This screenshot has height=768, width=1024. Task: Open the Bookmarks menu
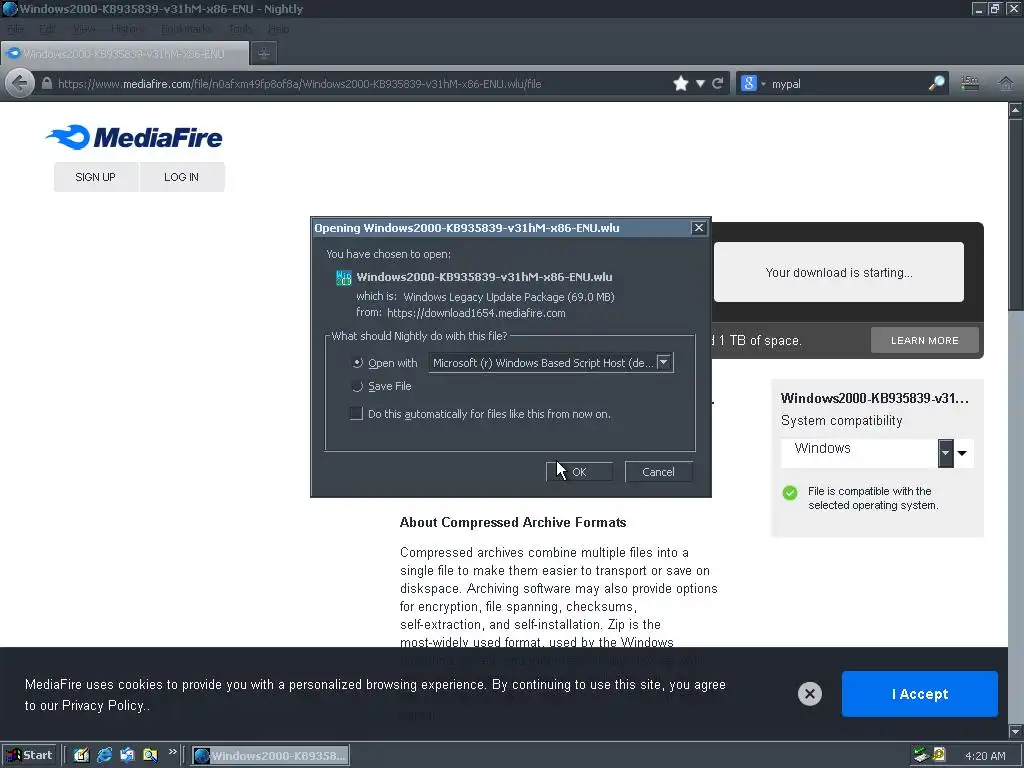186,29
